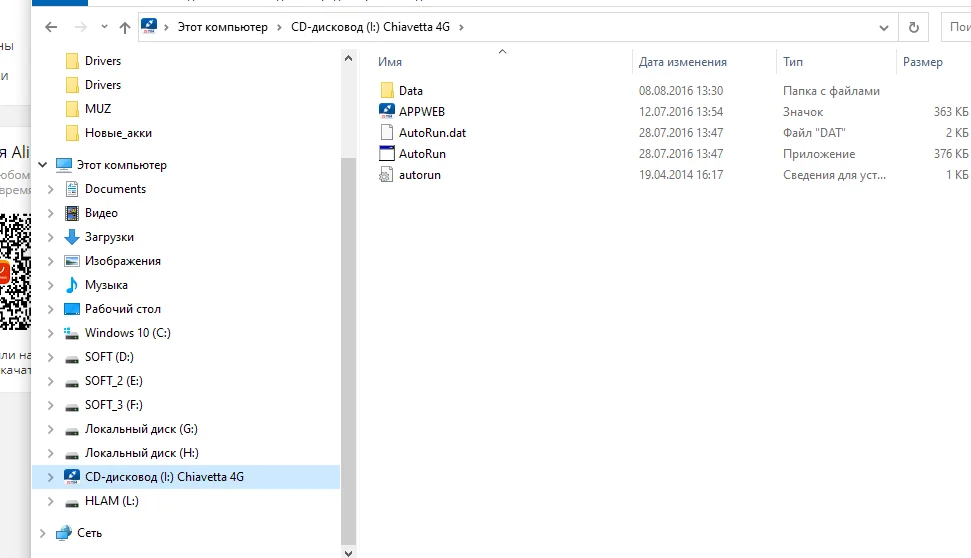Select the AutoRun application icon

click(387, 154)
